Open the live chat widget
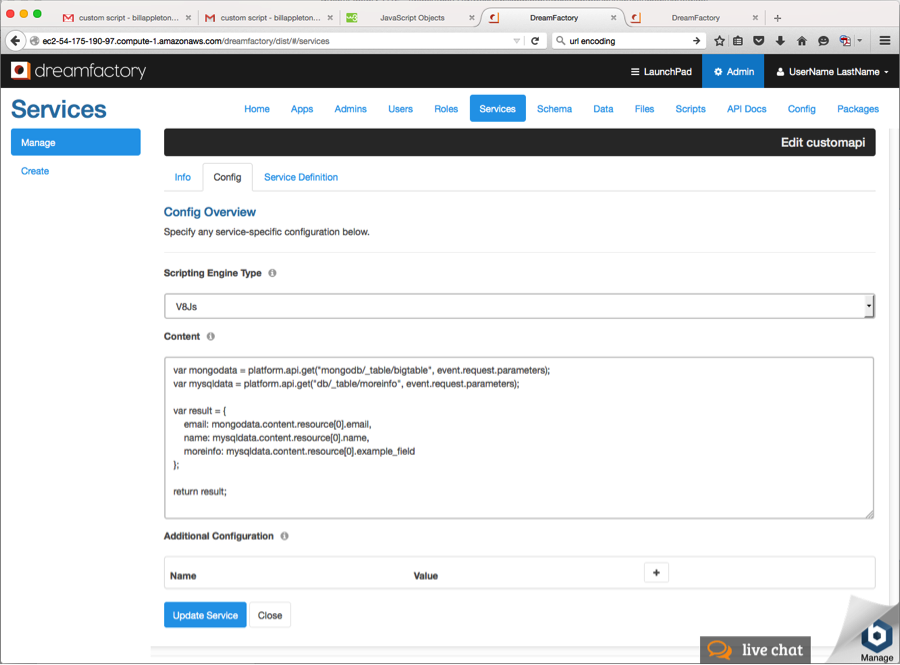 (x=755, y=650)
